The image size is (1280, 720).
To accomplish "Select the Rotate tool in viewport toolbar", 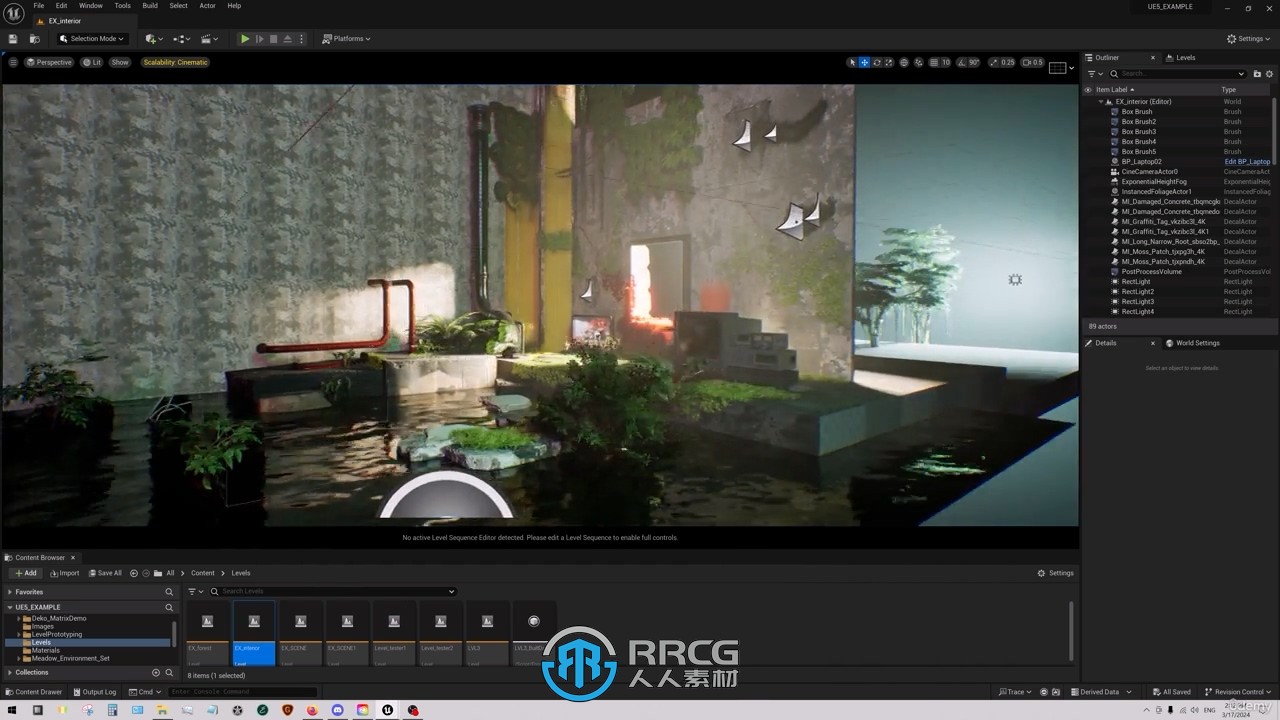I will click(877, 62).
